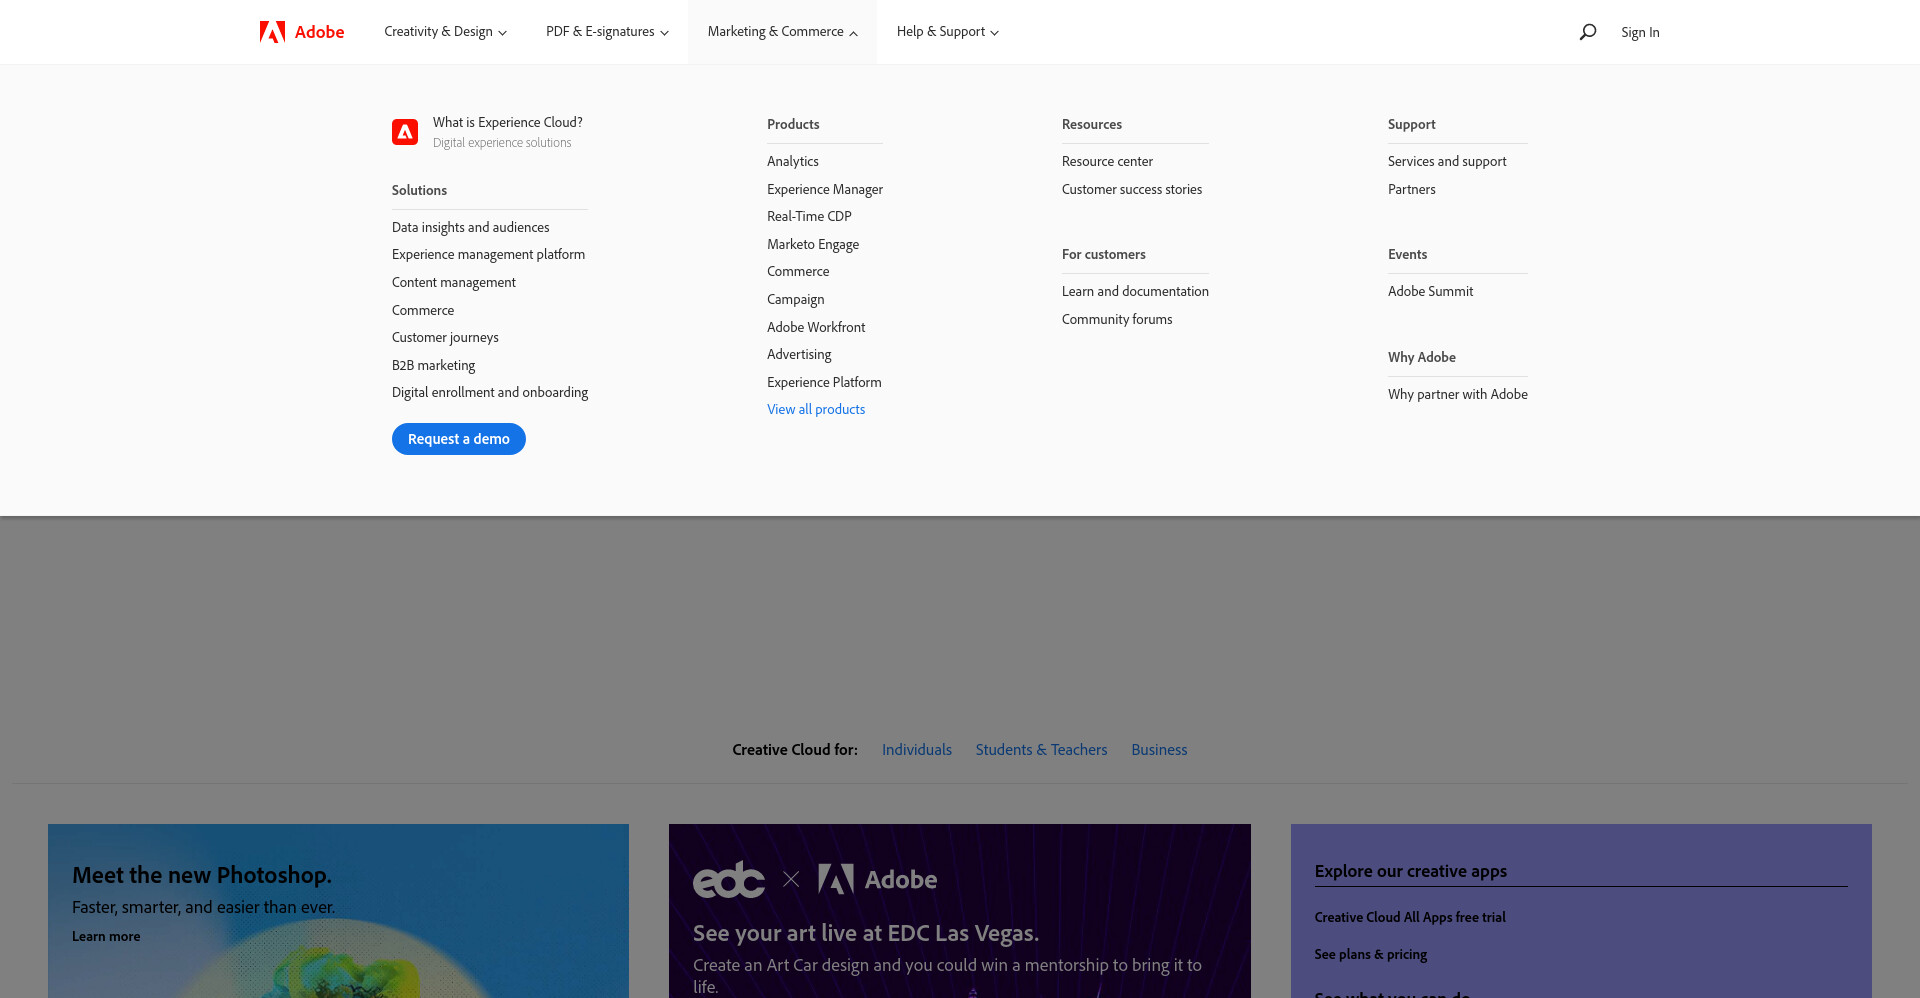
Task: Open Partners link
Action: point(1411,189)
